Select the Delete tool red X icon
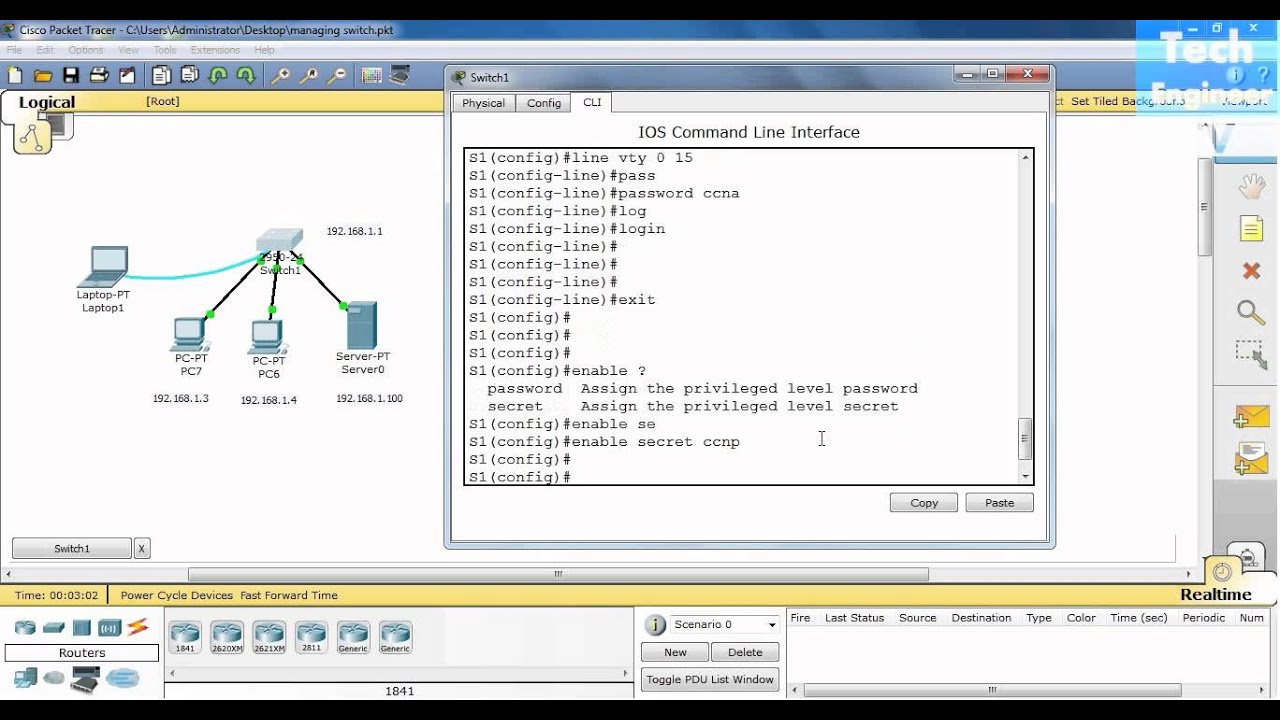 1251,271
